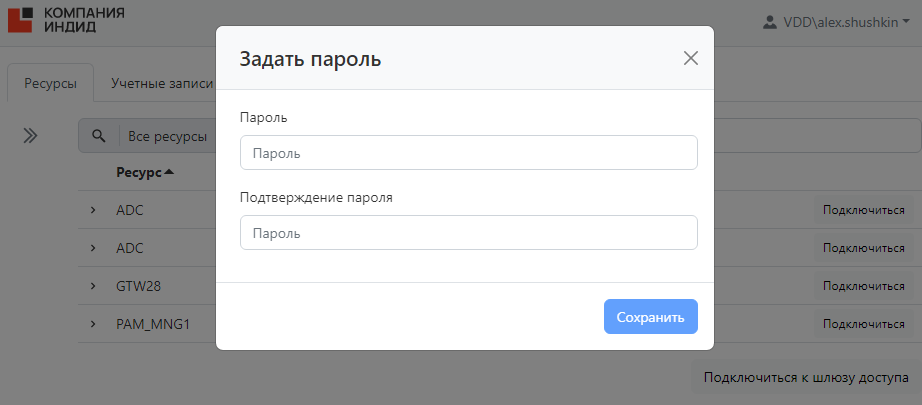This screenshot has height=405, width=922.
Task: Focus the Подтверждение пароля field
Action: tap(468, 233)
